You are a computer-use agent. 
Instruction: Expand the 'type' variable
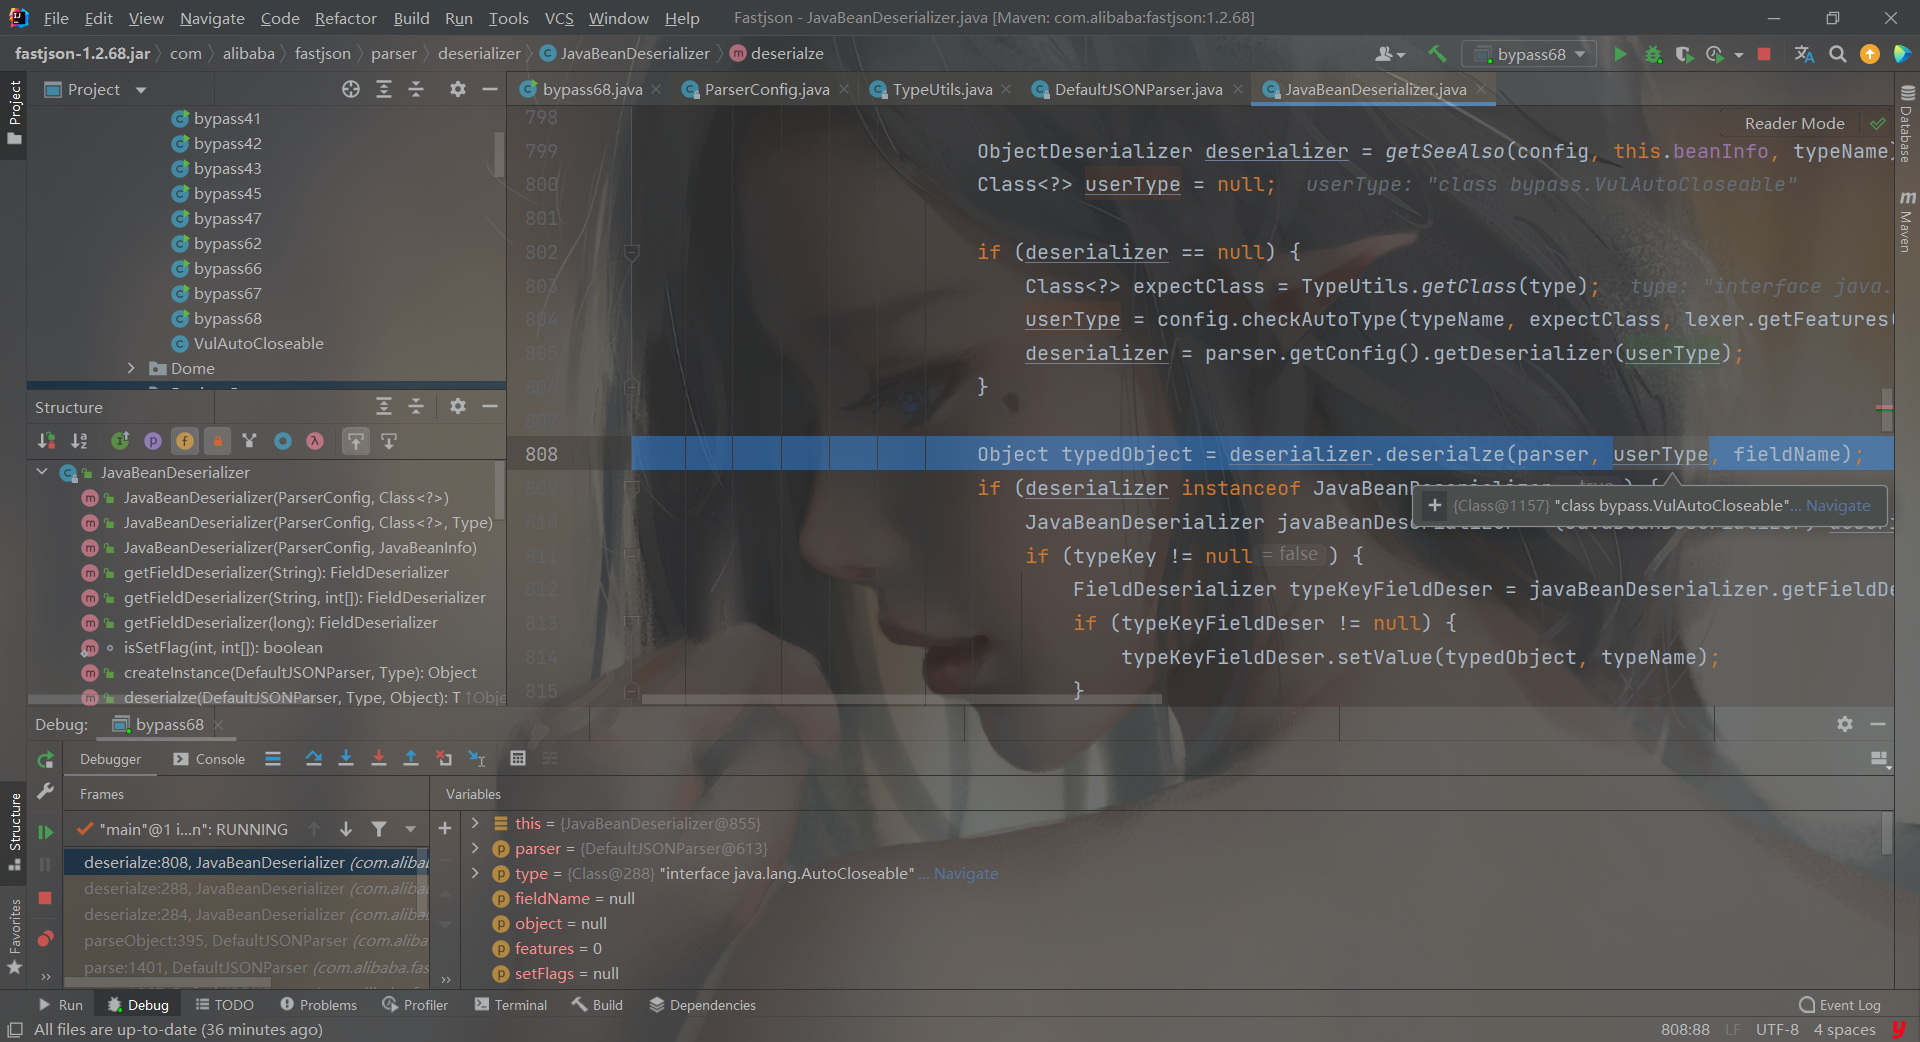[x=475, y=873]
